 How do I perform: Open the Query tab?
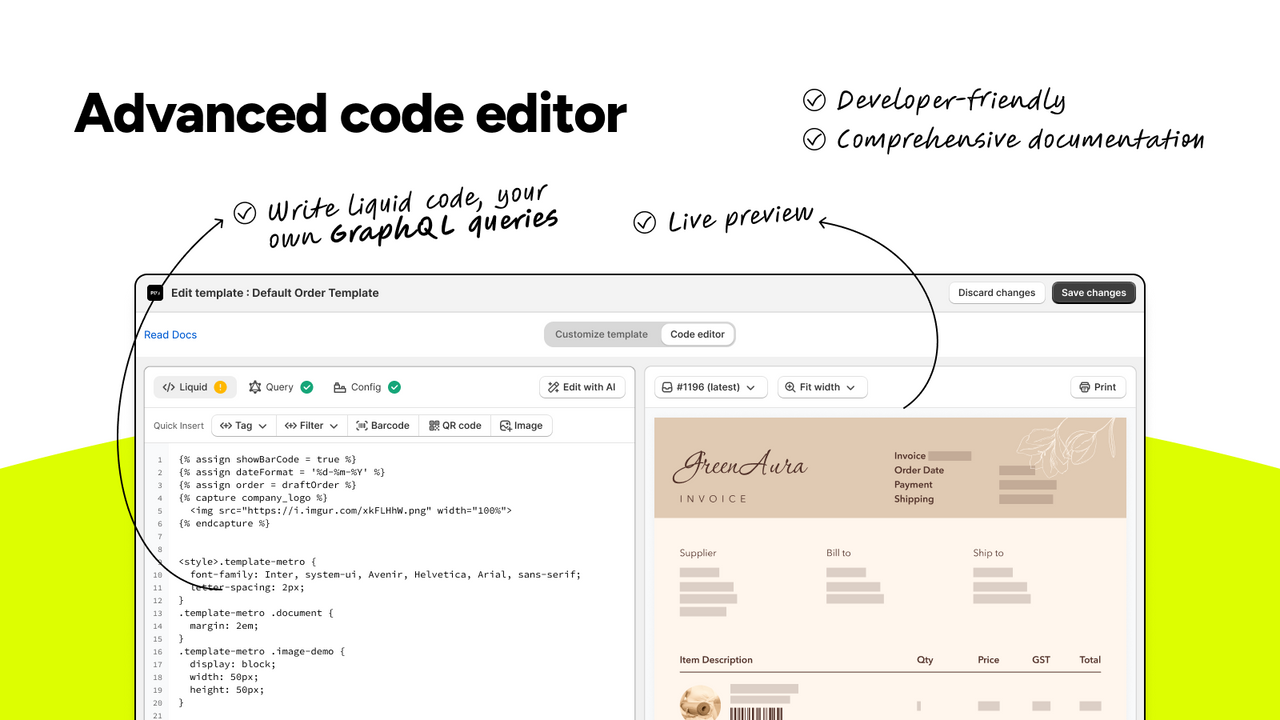coord(280,387)
